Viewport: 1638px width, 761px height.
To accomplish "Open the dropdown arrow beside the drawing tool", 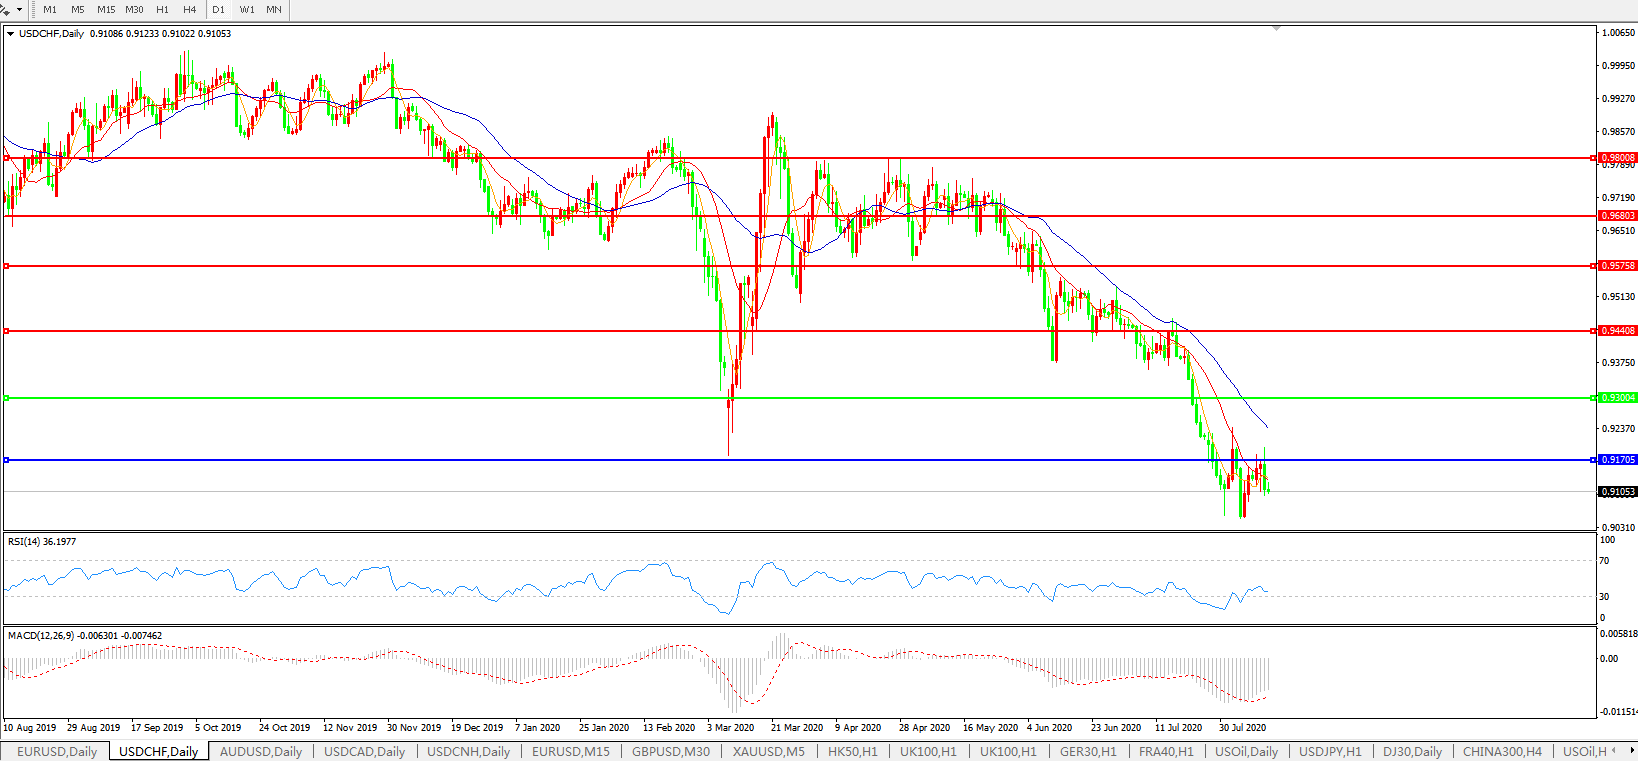I will [19, 9].
